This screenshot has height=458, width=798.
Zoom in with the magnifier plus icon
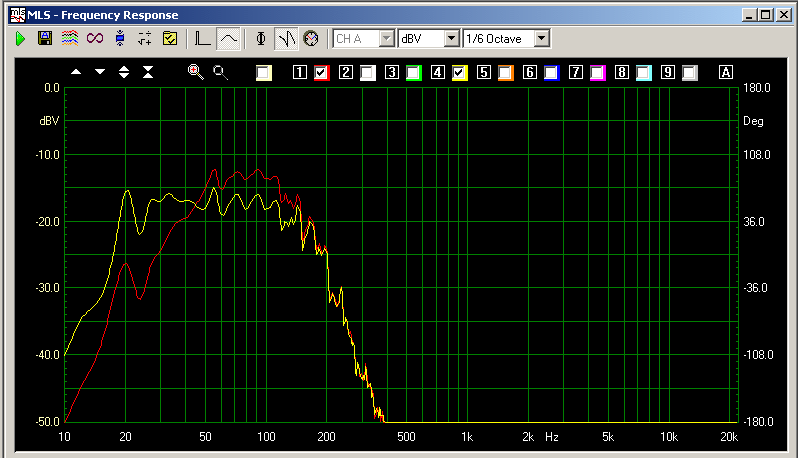coord(195,72)
